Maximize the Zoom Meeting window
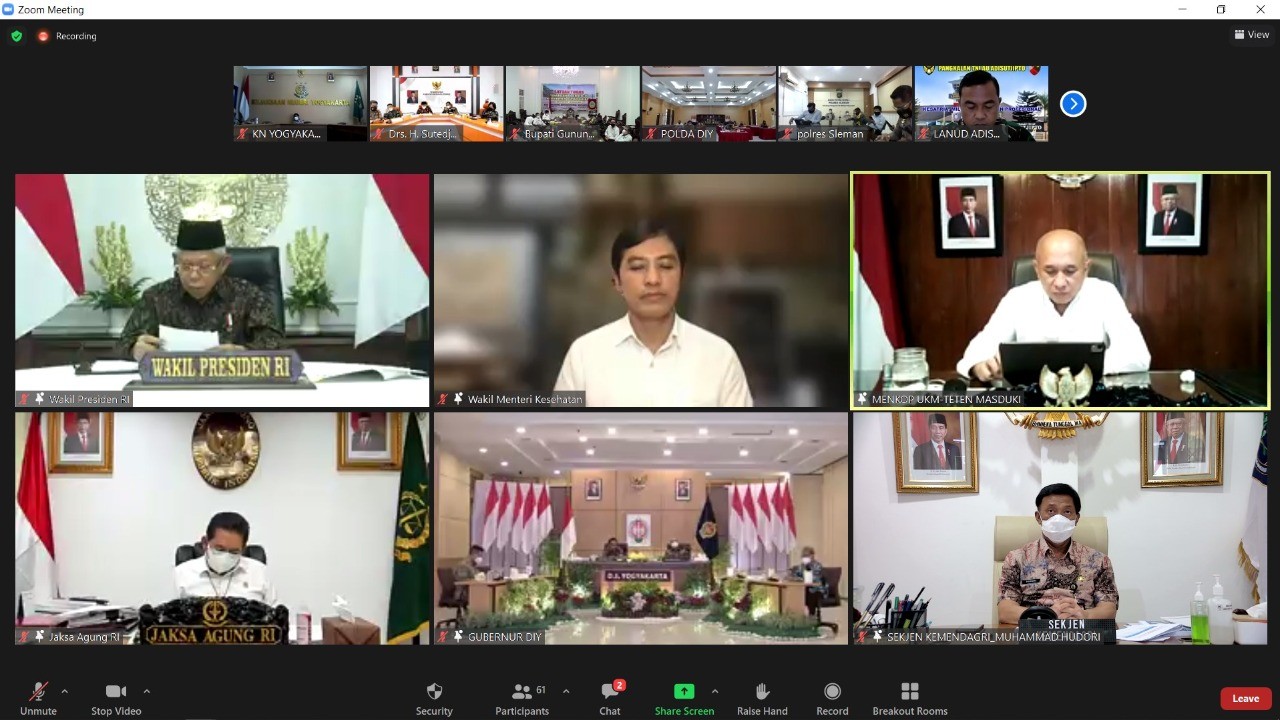The width and height of the screenshot is (1280, 720). [1221, 9]
